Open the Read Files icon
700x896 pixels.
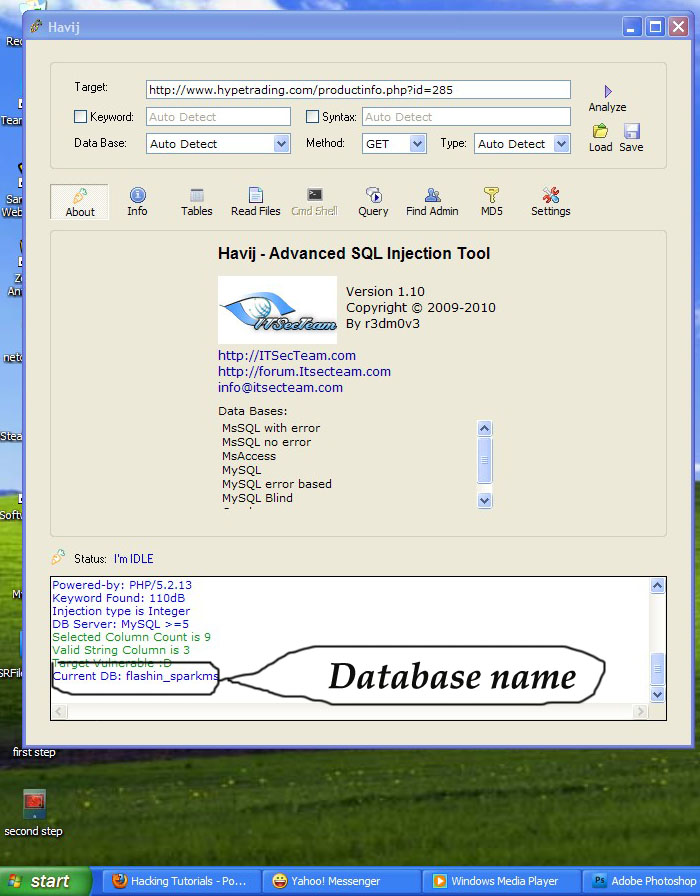click(x=256, y=195)
